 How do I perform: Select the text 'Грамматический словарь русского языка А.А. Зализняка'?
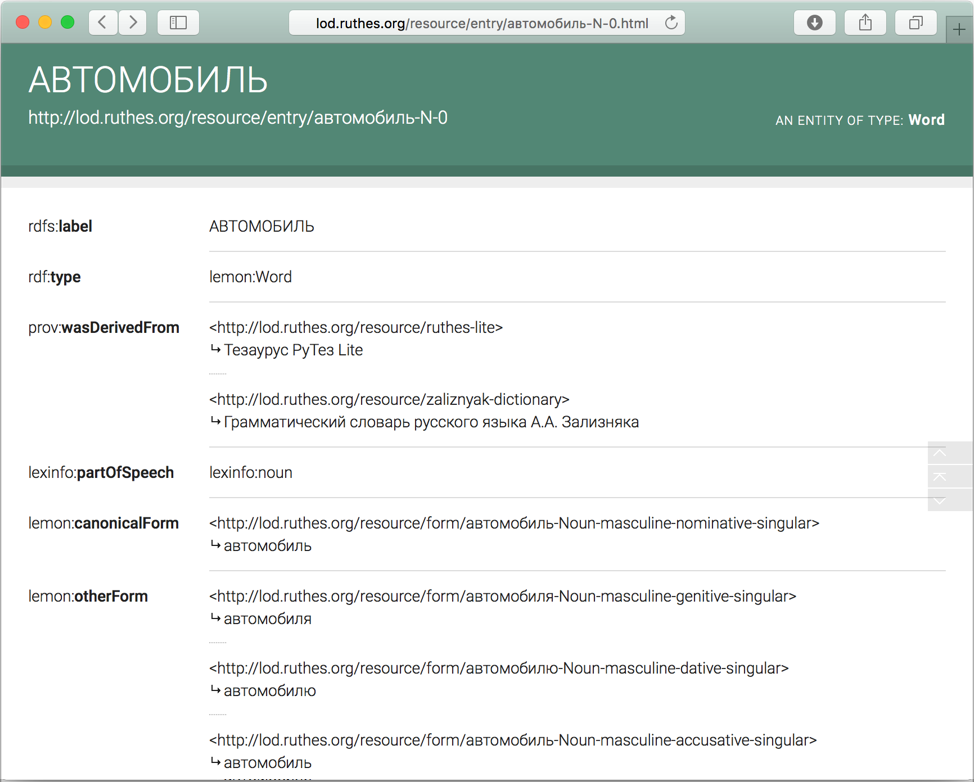click(x=431, y=422)
